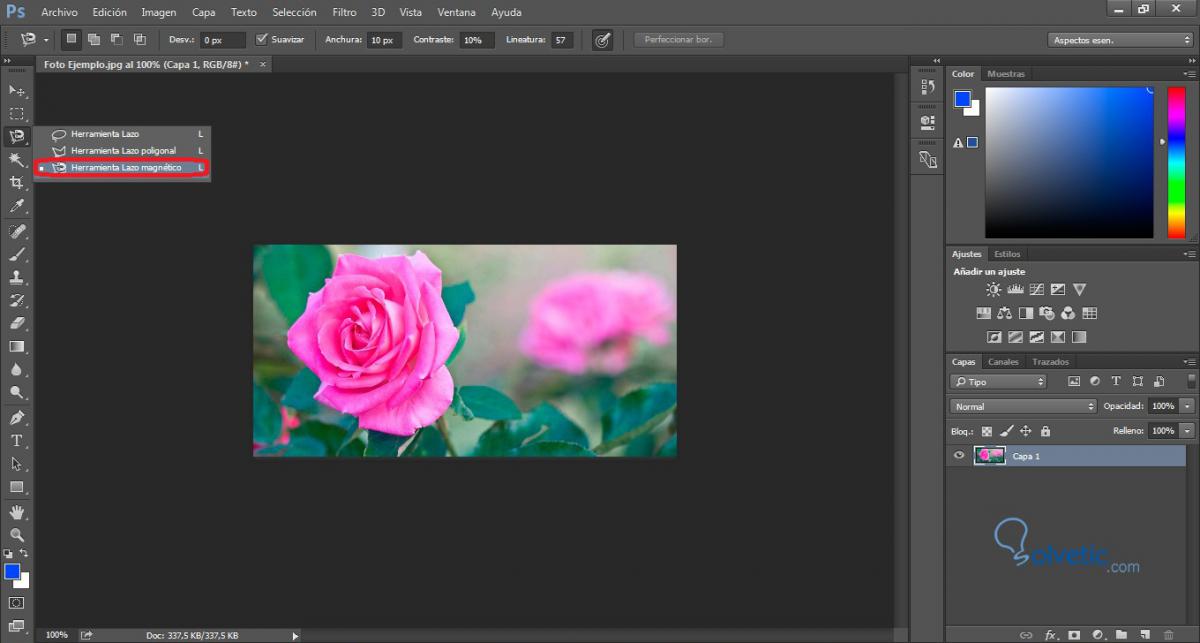Open the Aspectos esen. workspace dropdown
1200x643 pixels.
click(1120, 40)
